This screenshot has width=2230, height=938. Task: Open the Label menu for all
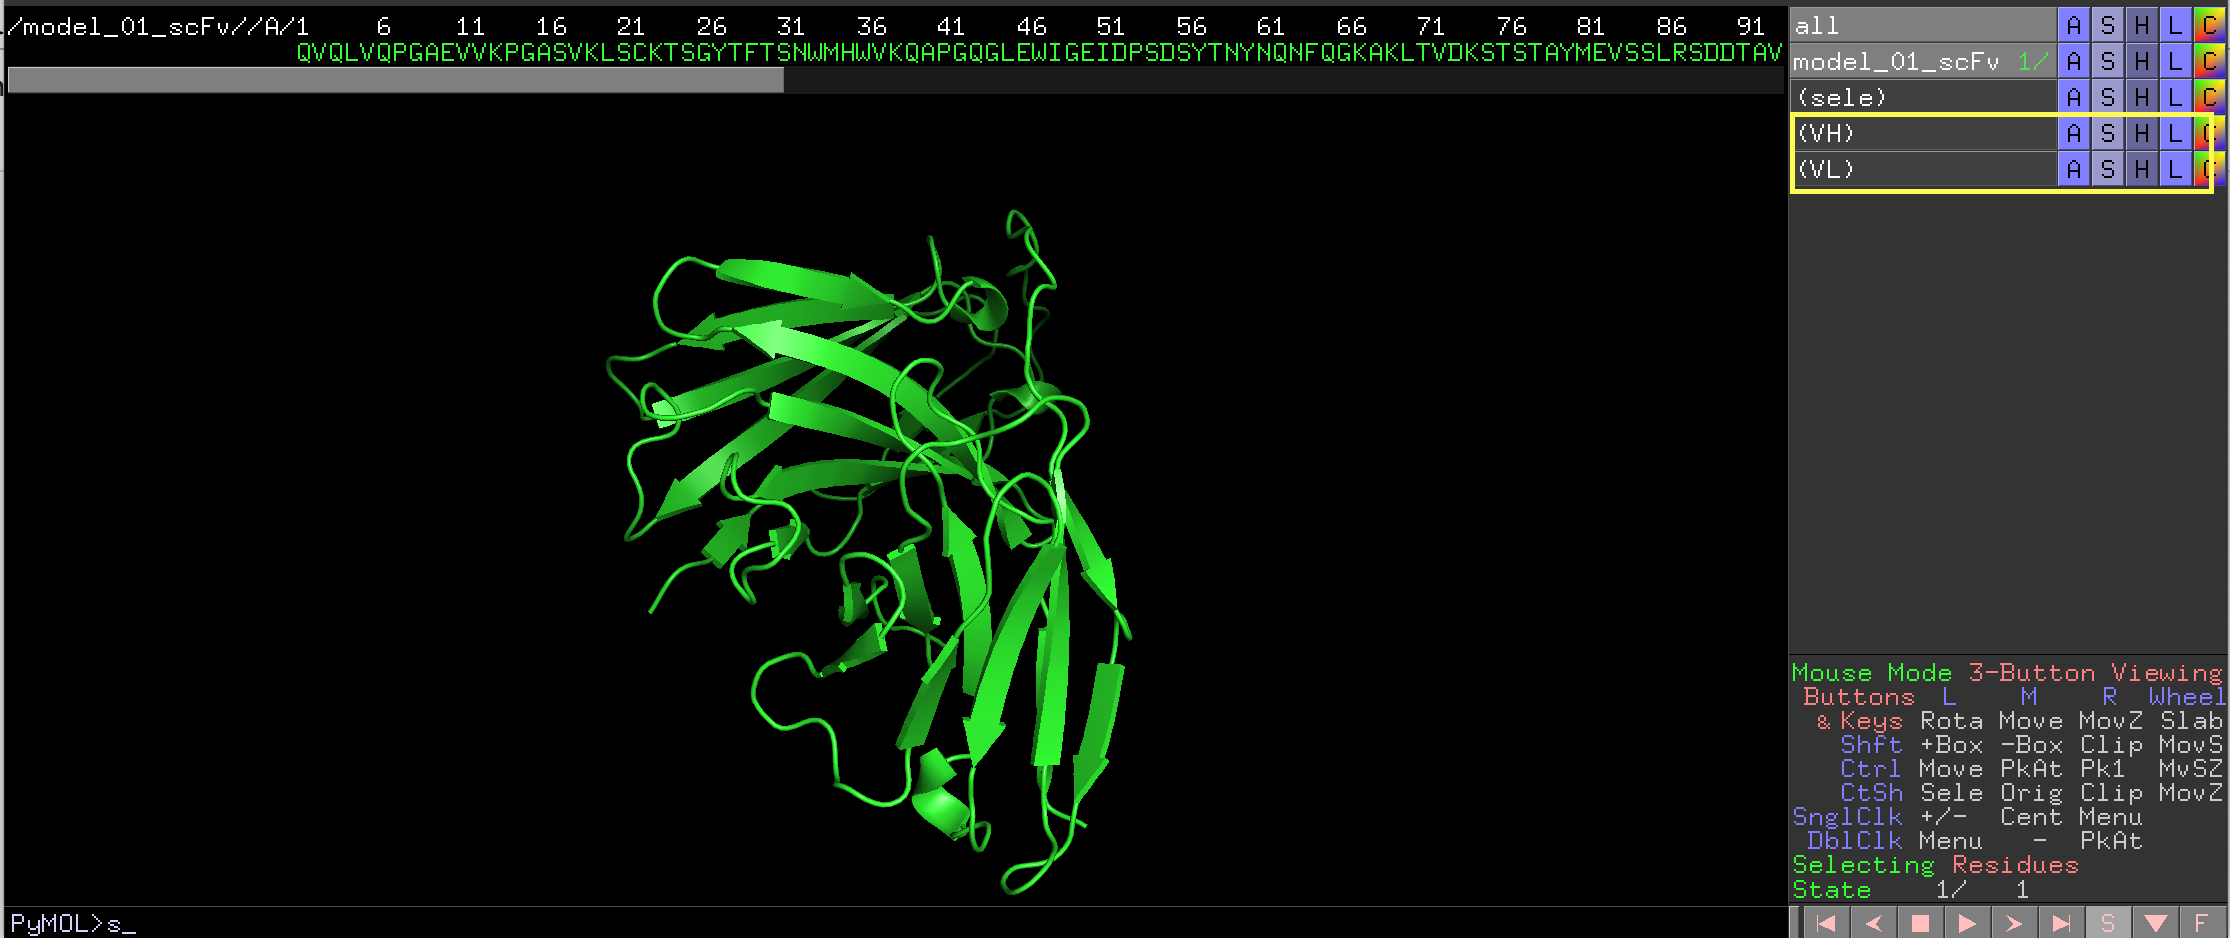2176,25
